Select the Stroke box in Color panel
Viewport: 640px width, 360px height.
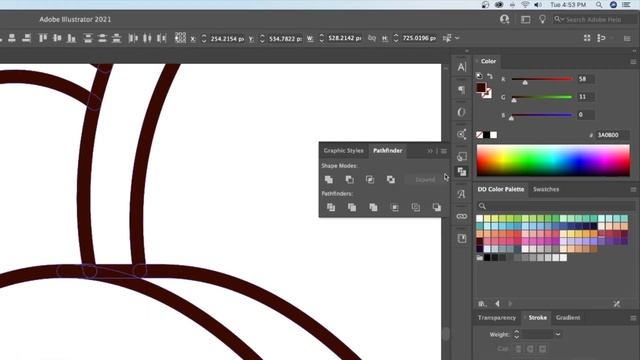[x=487, y=94]
